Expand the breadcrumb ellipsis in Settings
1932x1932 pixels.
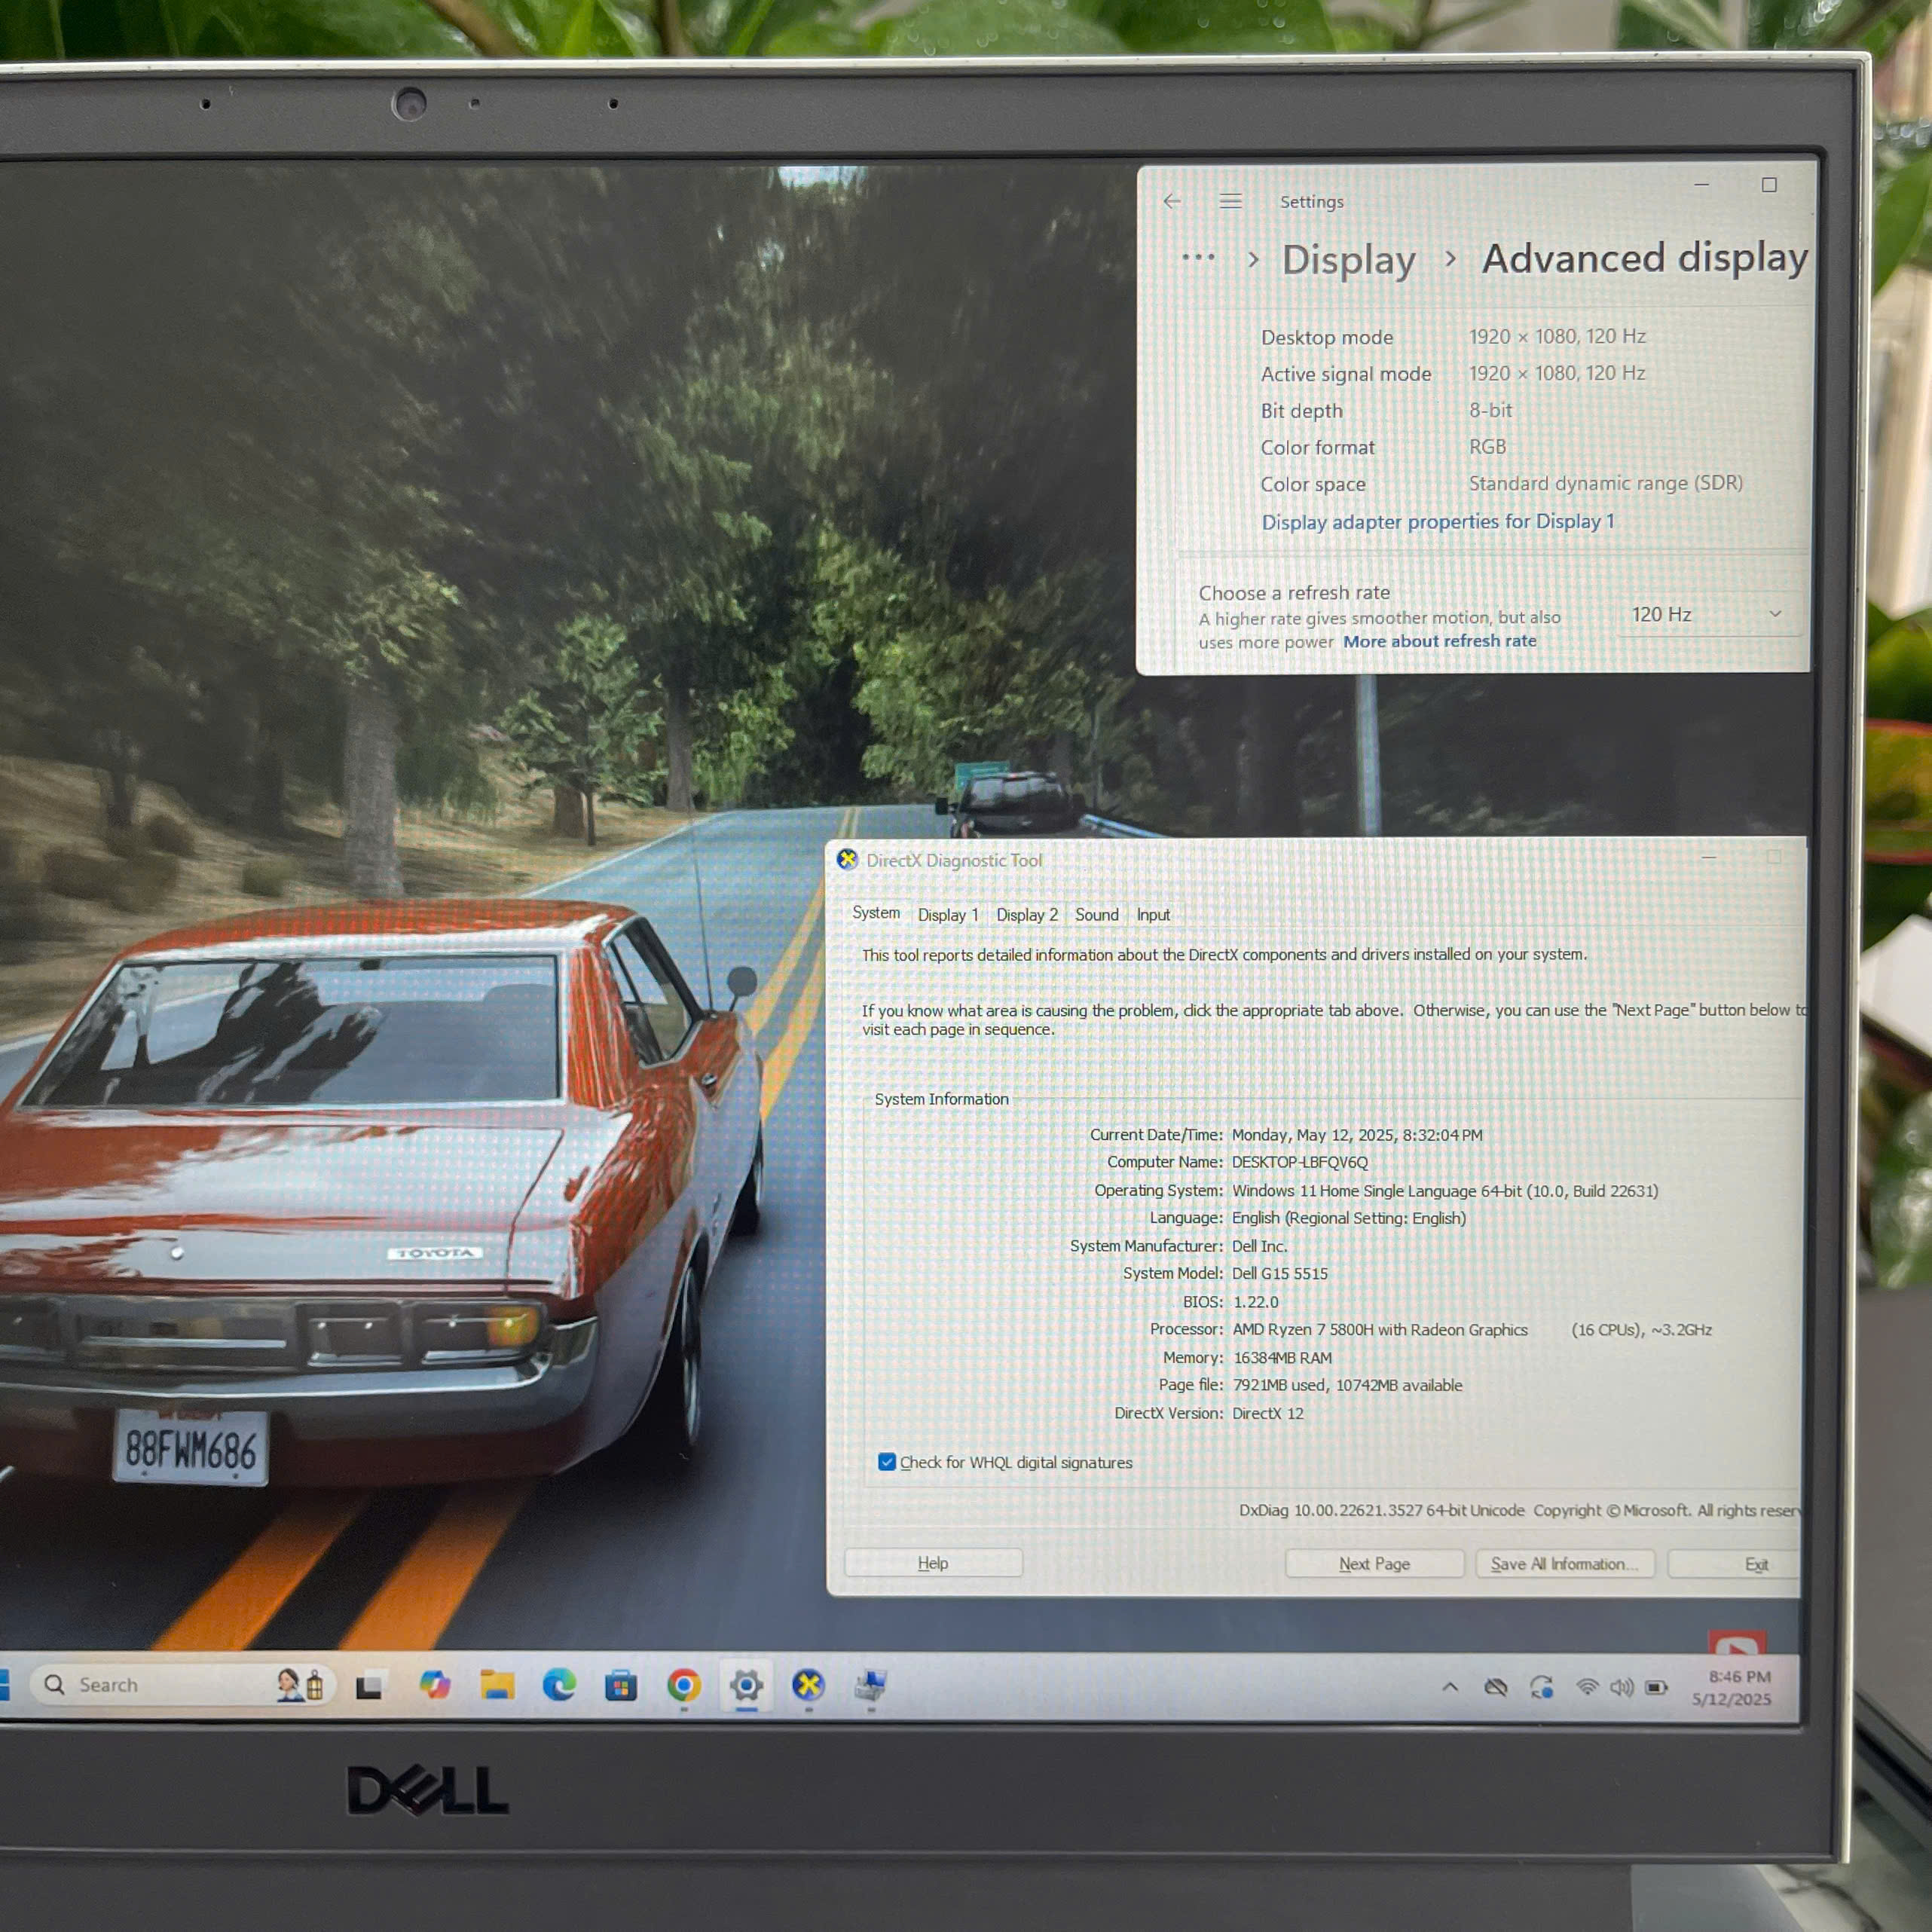(x=1198, y=257)
